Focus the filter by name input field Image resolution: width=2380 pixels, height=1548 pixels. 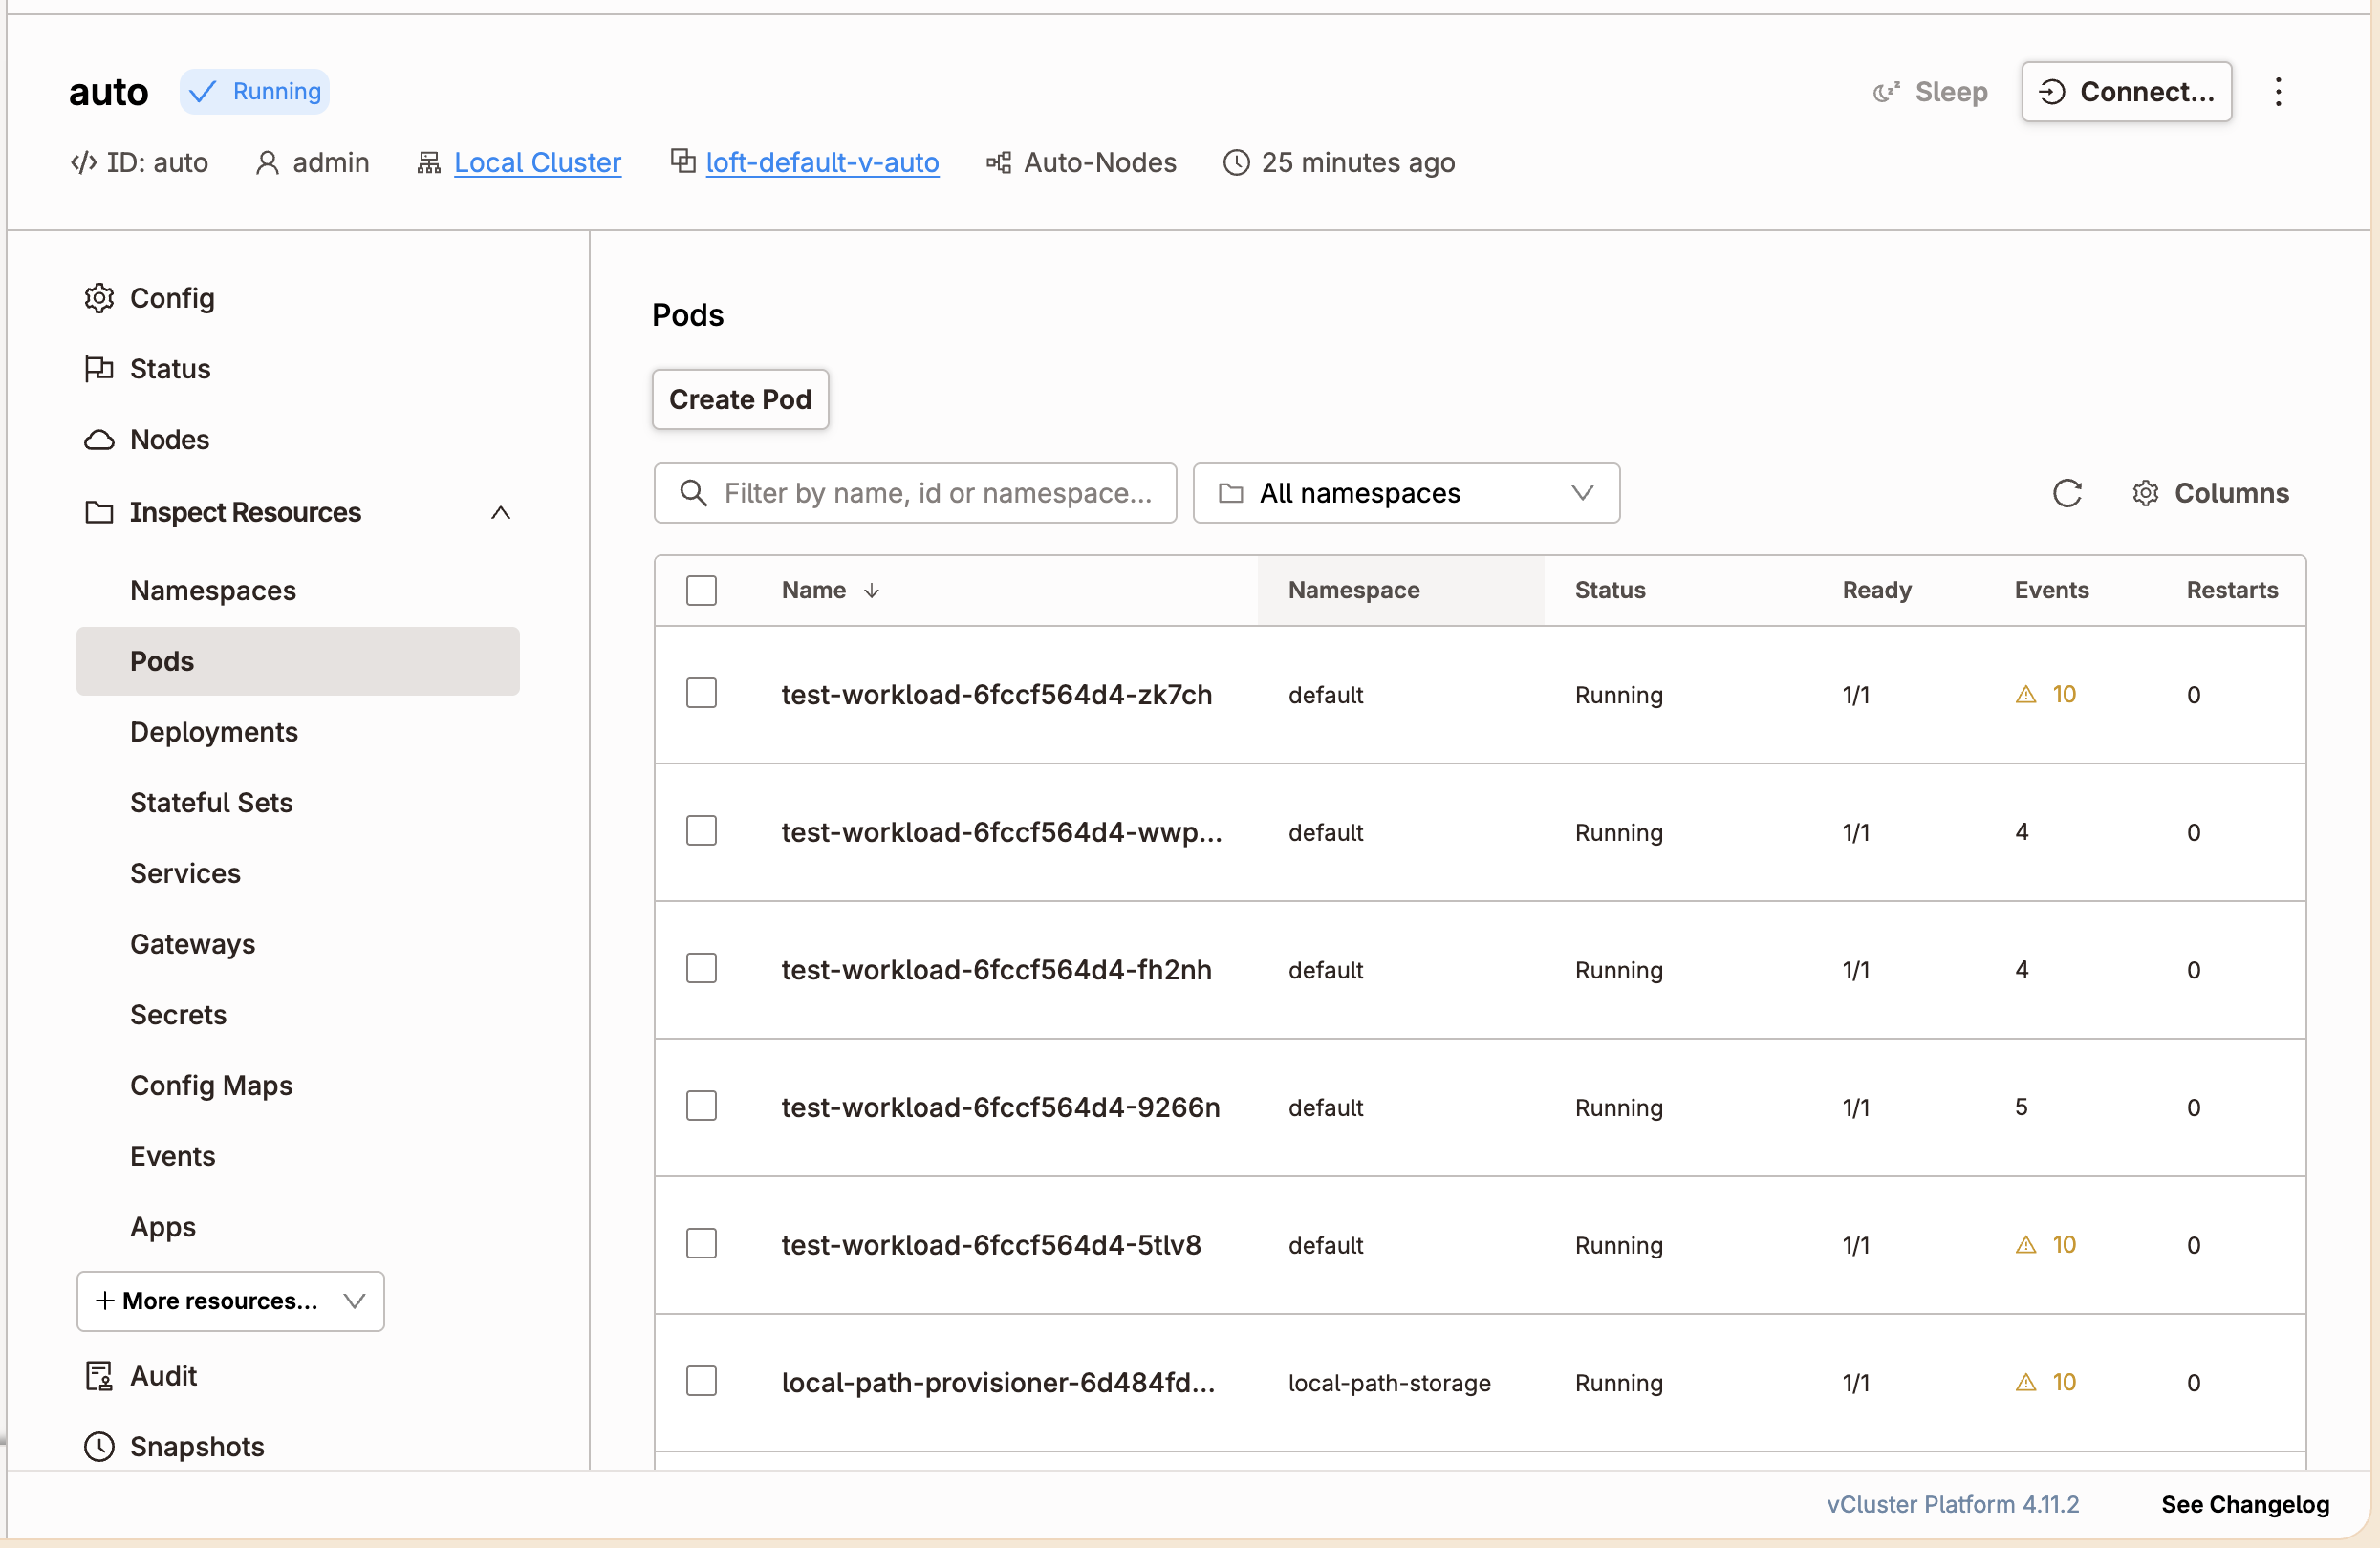coord(915,493)
